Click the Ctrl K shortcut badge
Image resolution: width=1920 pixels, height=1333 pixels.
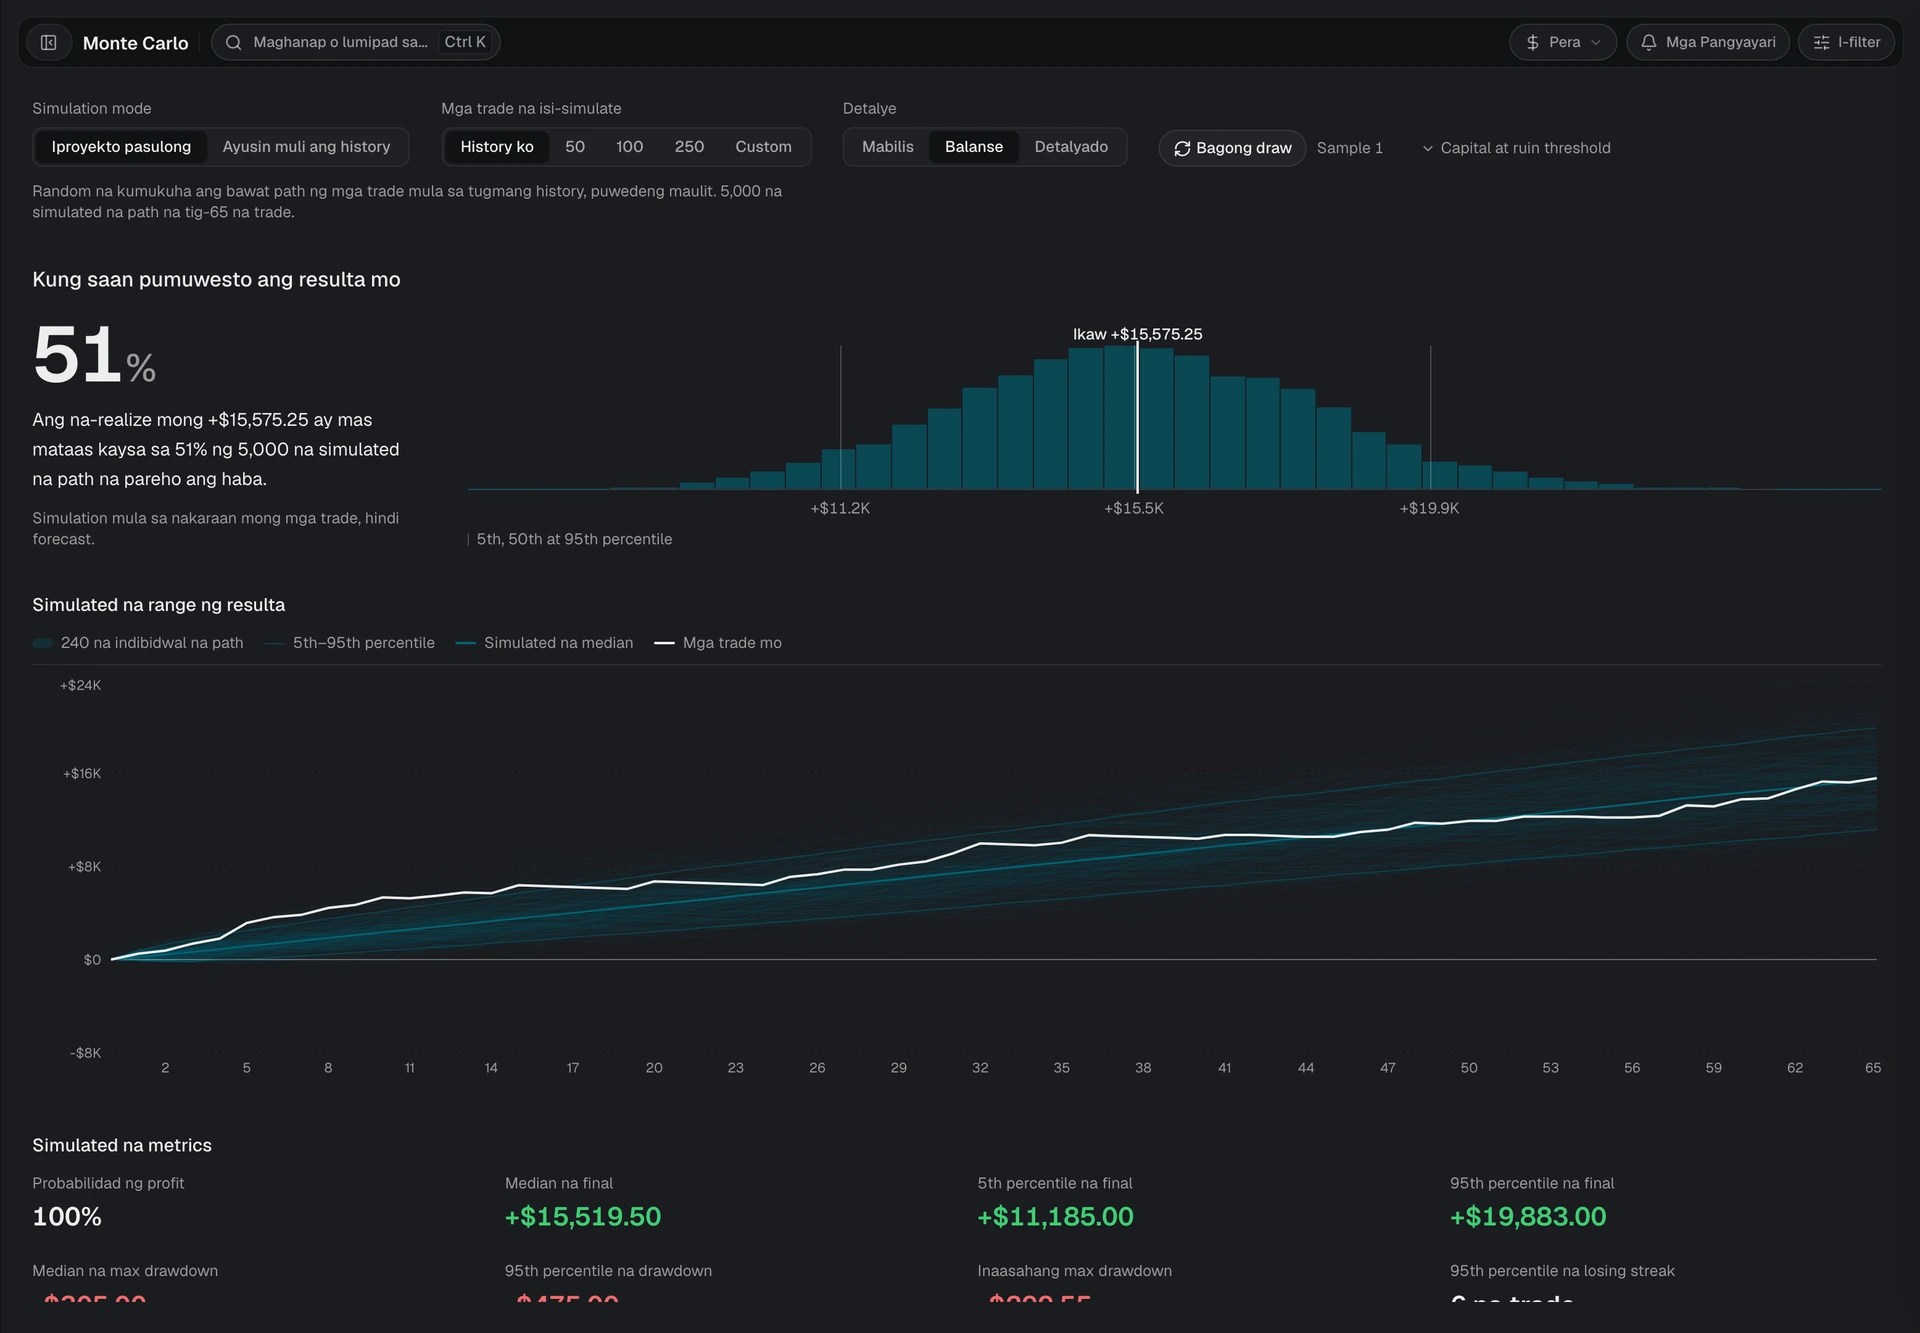click(x=465, y=42)
